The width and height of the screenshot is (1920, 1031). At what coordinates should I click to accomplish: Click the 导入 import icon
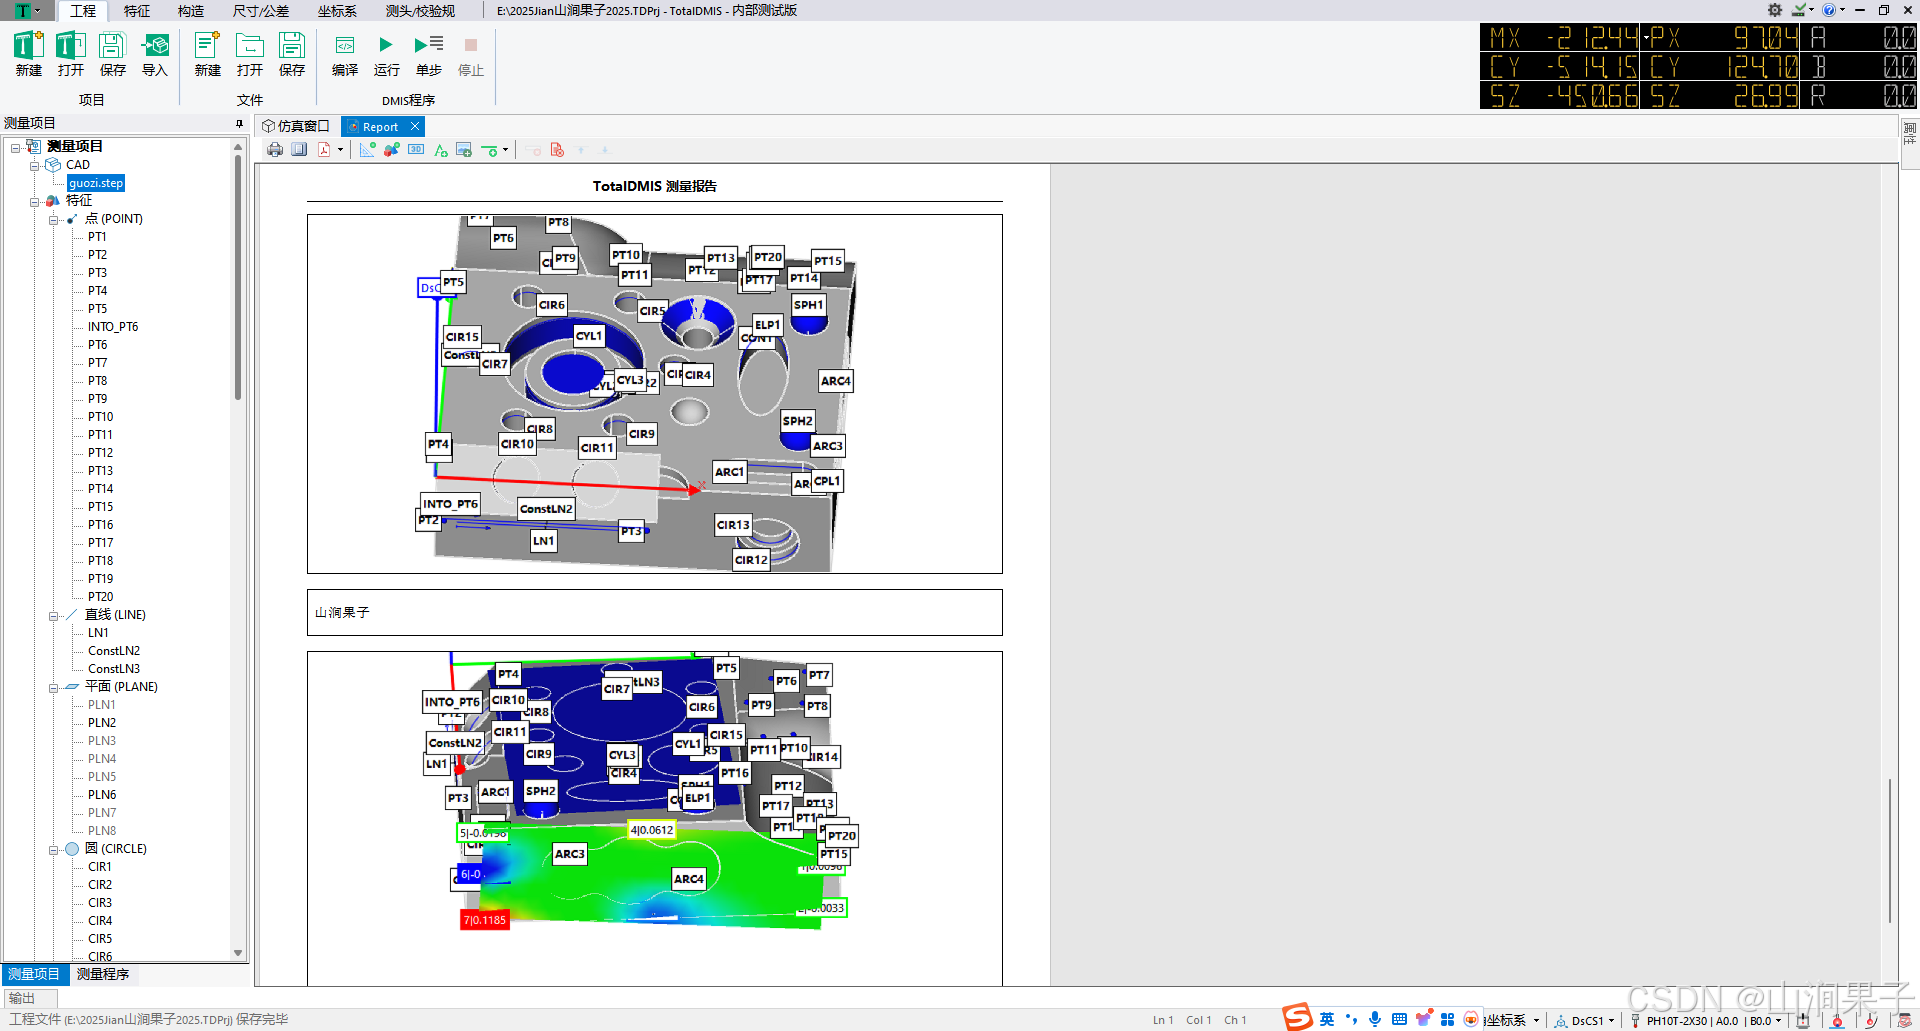tap(155, 54)
